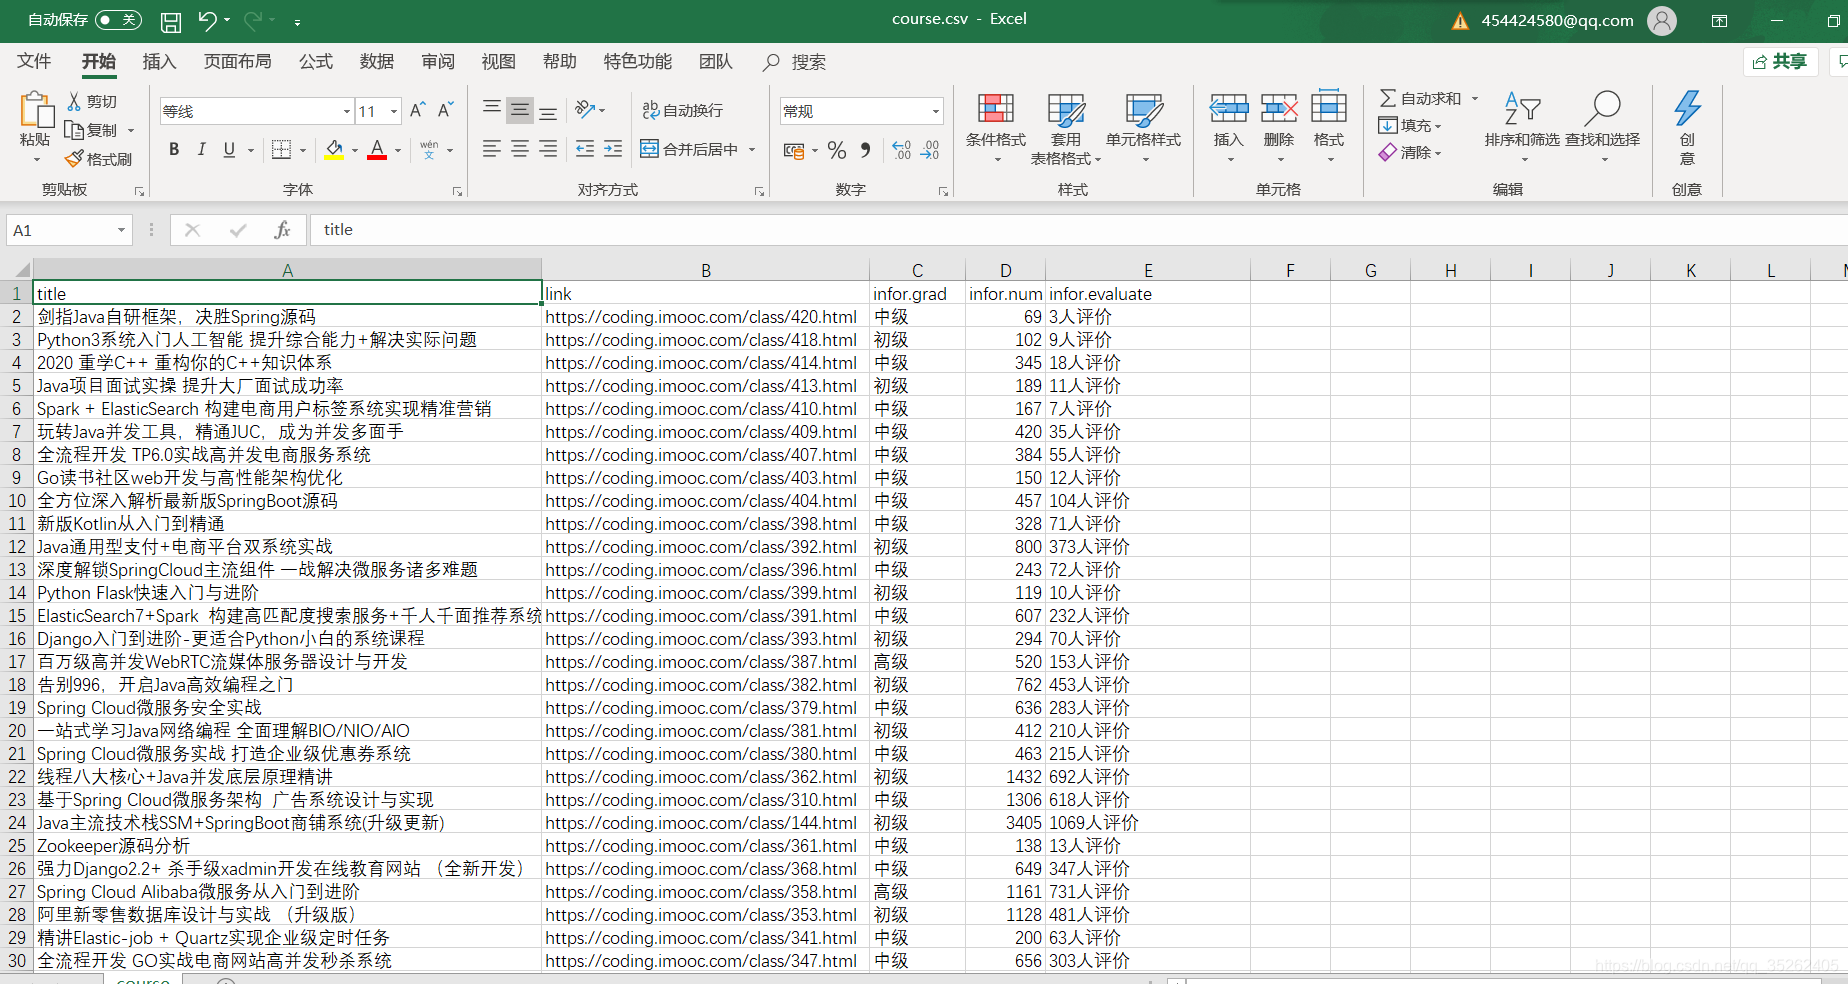Open Conditional Formatting (条件格式)

tap(996, 128)
